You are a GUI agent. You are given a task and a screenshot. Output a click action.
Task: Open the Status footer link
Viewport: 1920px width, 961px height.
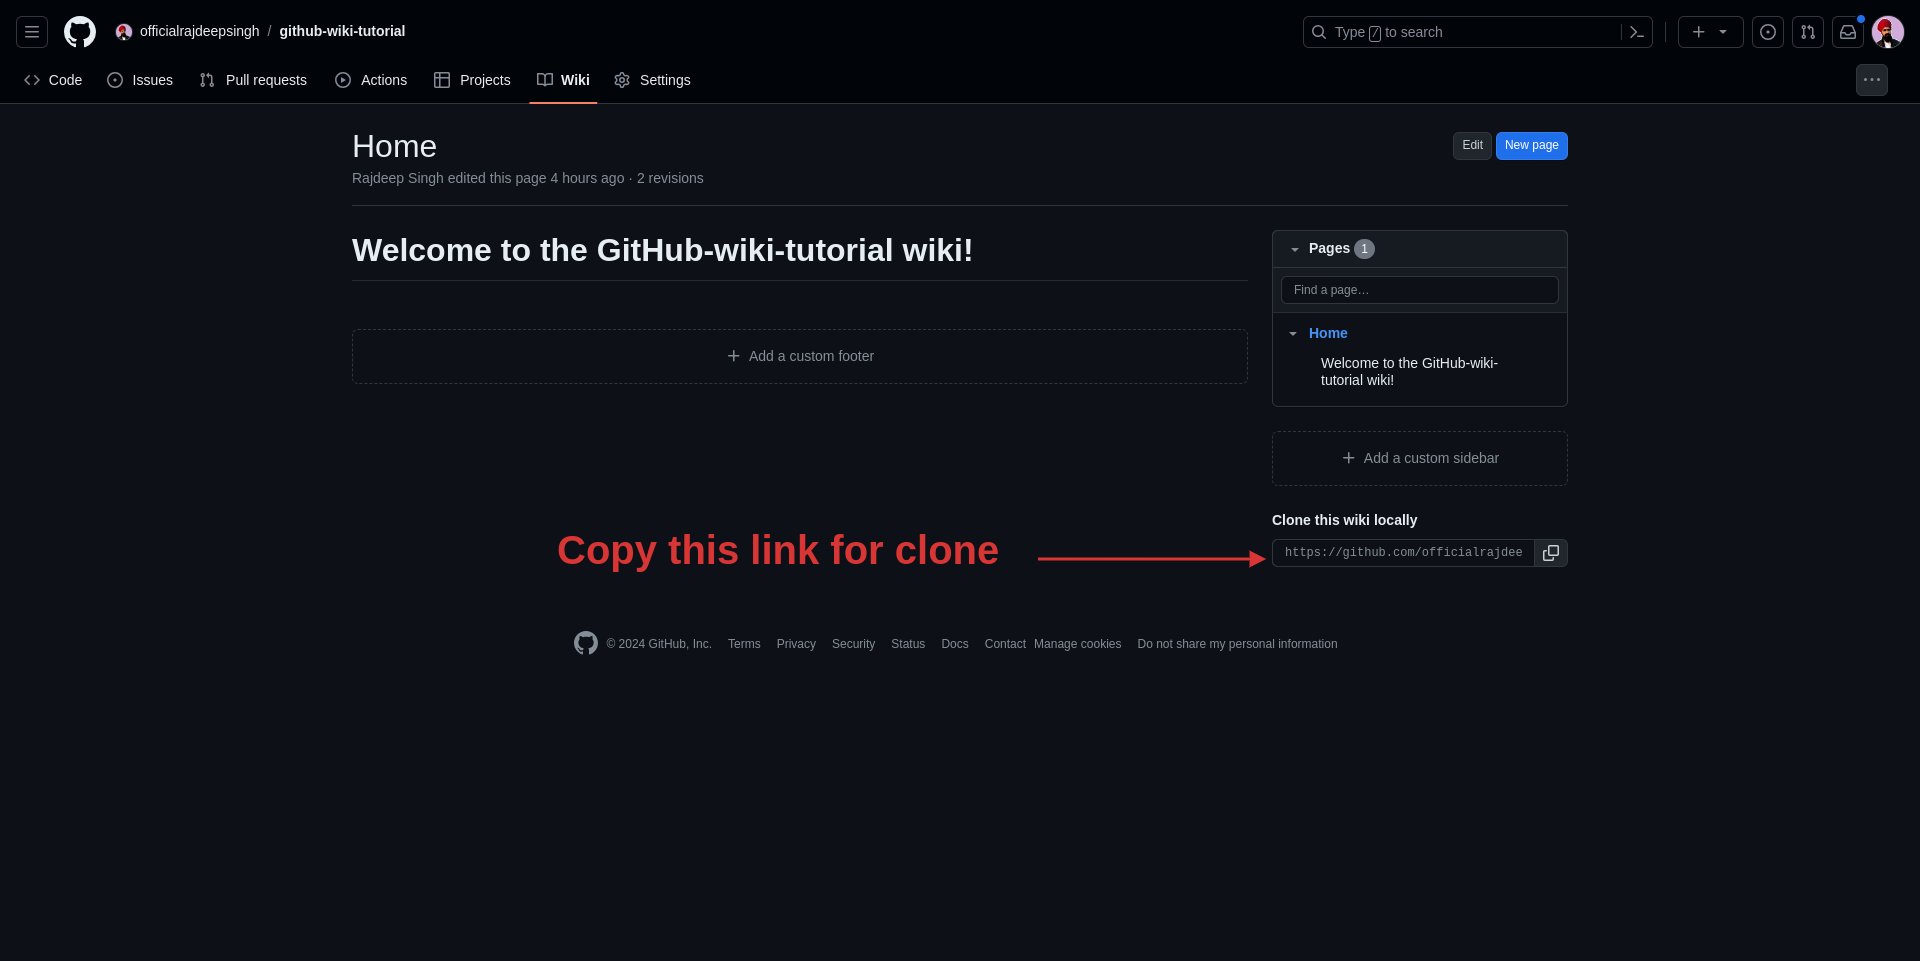pos(908,644)
